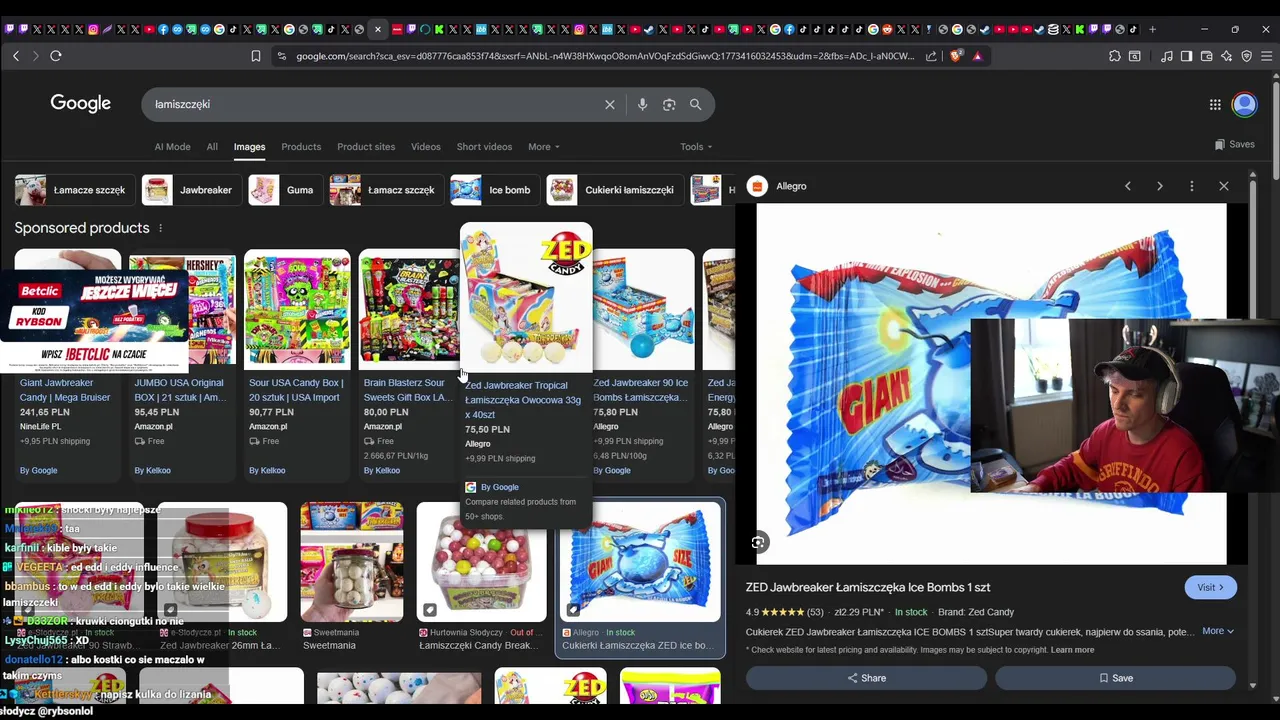Click Compare related products from 50+ shops
This screenshot has width=1280, height=720.
click(521, 509)
